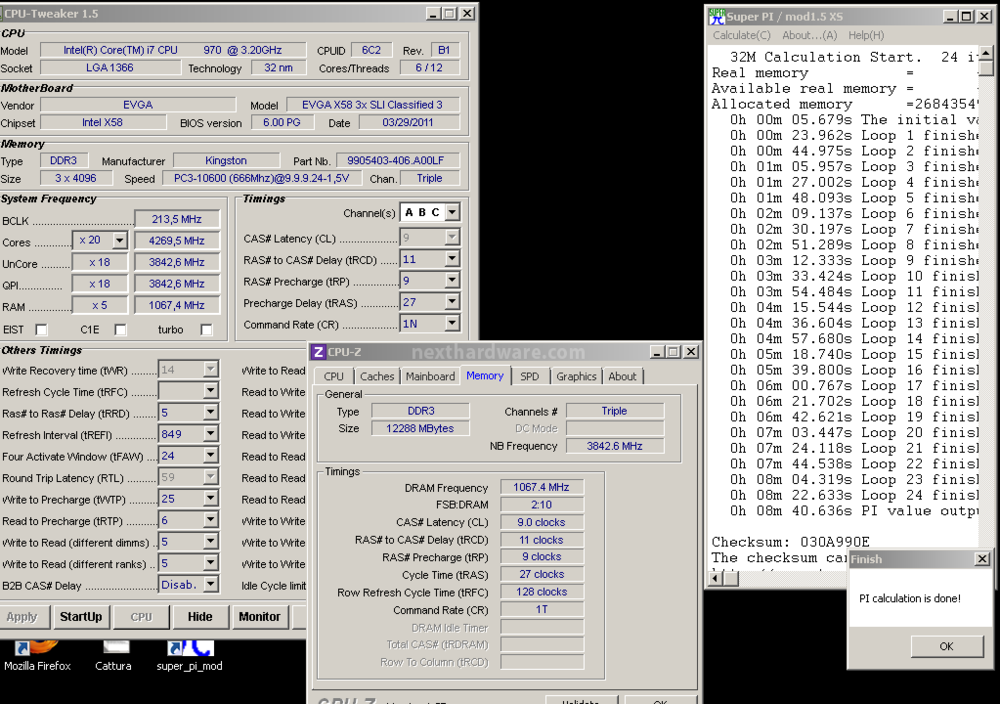
Task: Open the Cores multiplier dropdown
Action: 120,240
